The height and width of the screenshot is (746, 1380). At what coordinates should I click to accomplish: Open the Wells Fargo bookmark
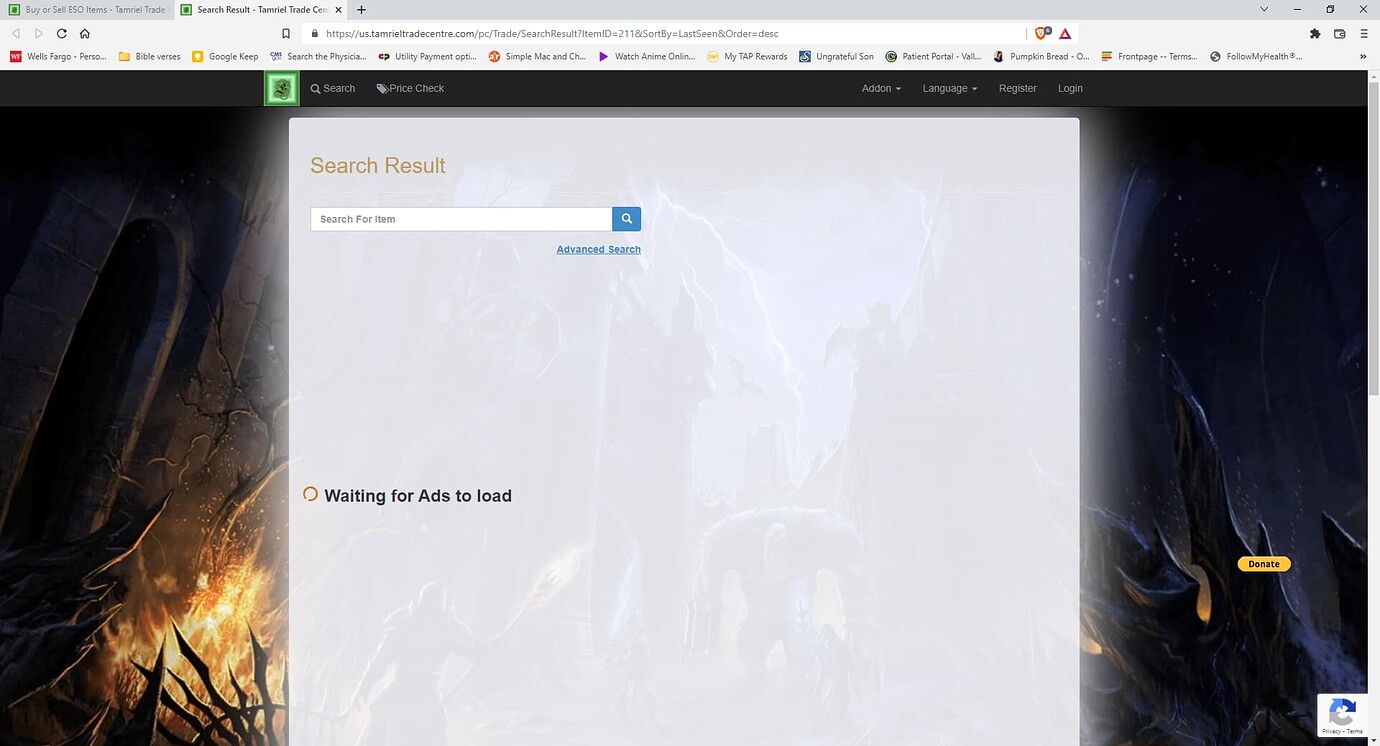click(x=58, y=57)
